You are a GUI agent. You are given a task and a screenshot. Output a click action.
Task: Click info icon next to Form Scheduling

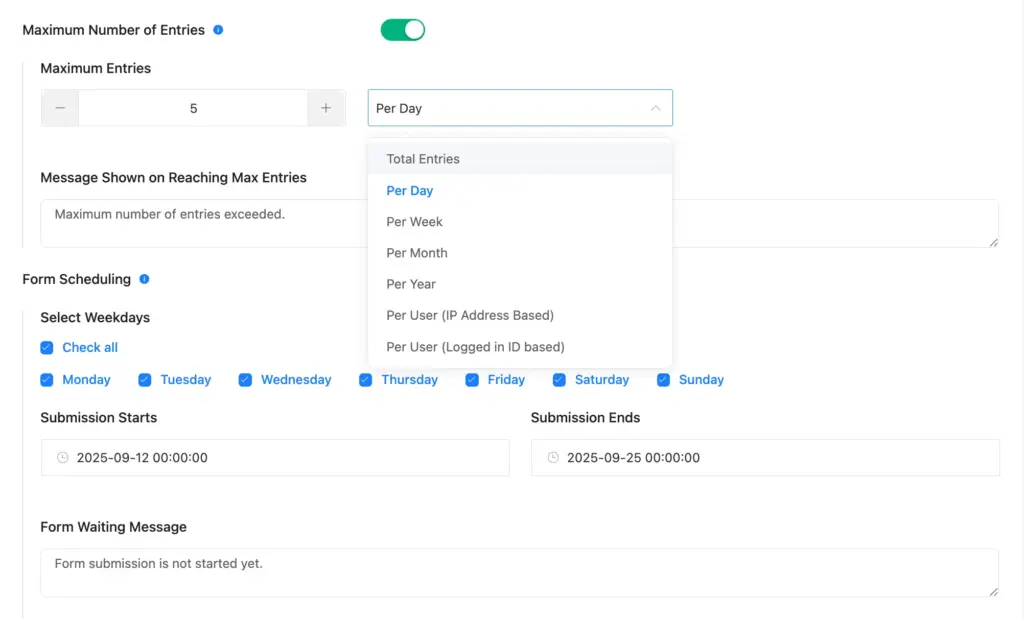144,279
